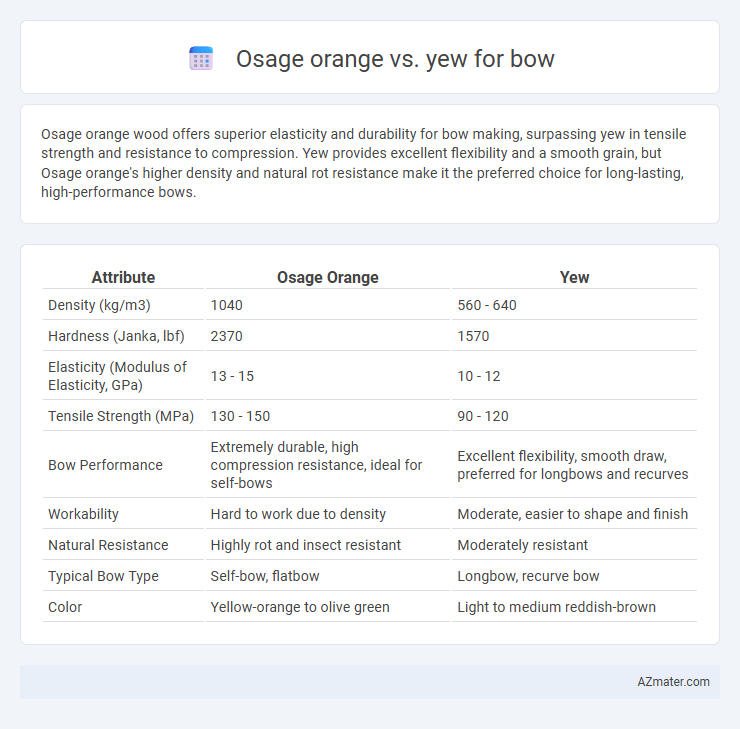Select 'Yellow-orange to olive green' cell
The height and width of the screenshot is (729, 740).
pos(300,607)
